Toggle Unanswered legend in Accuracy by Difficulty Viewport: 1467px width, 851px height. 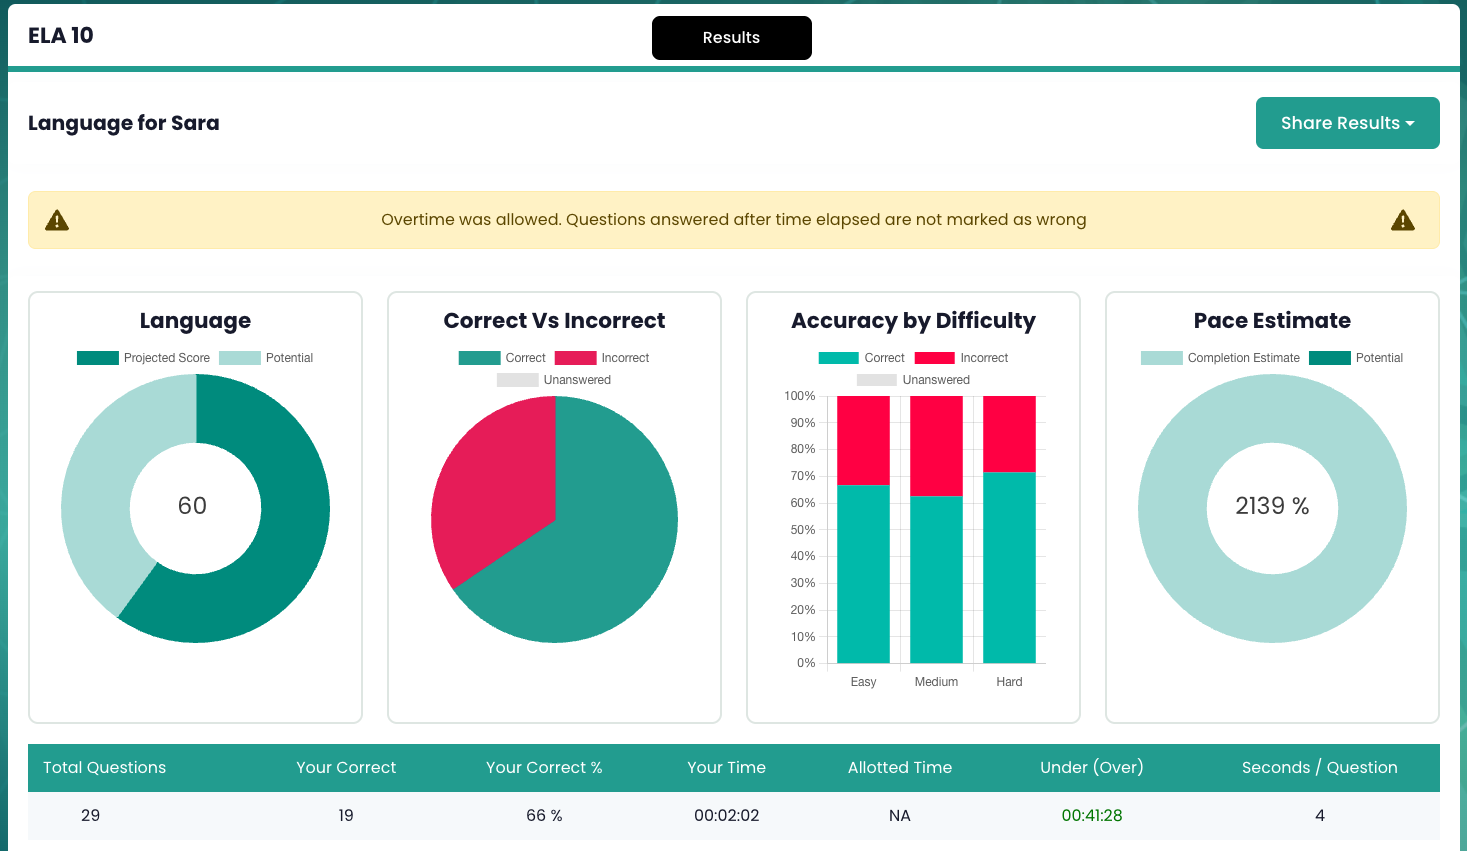(x=913, y=380)
